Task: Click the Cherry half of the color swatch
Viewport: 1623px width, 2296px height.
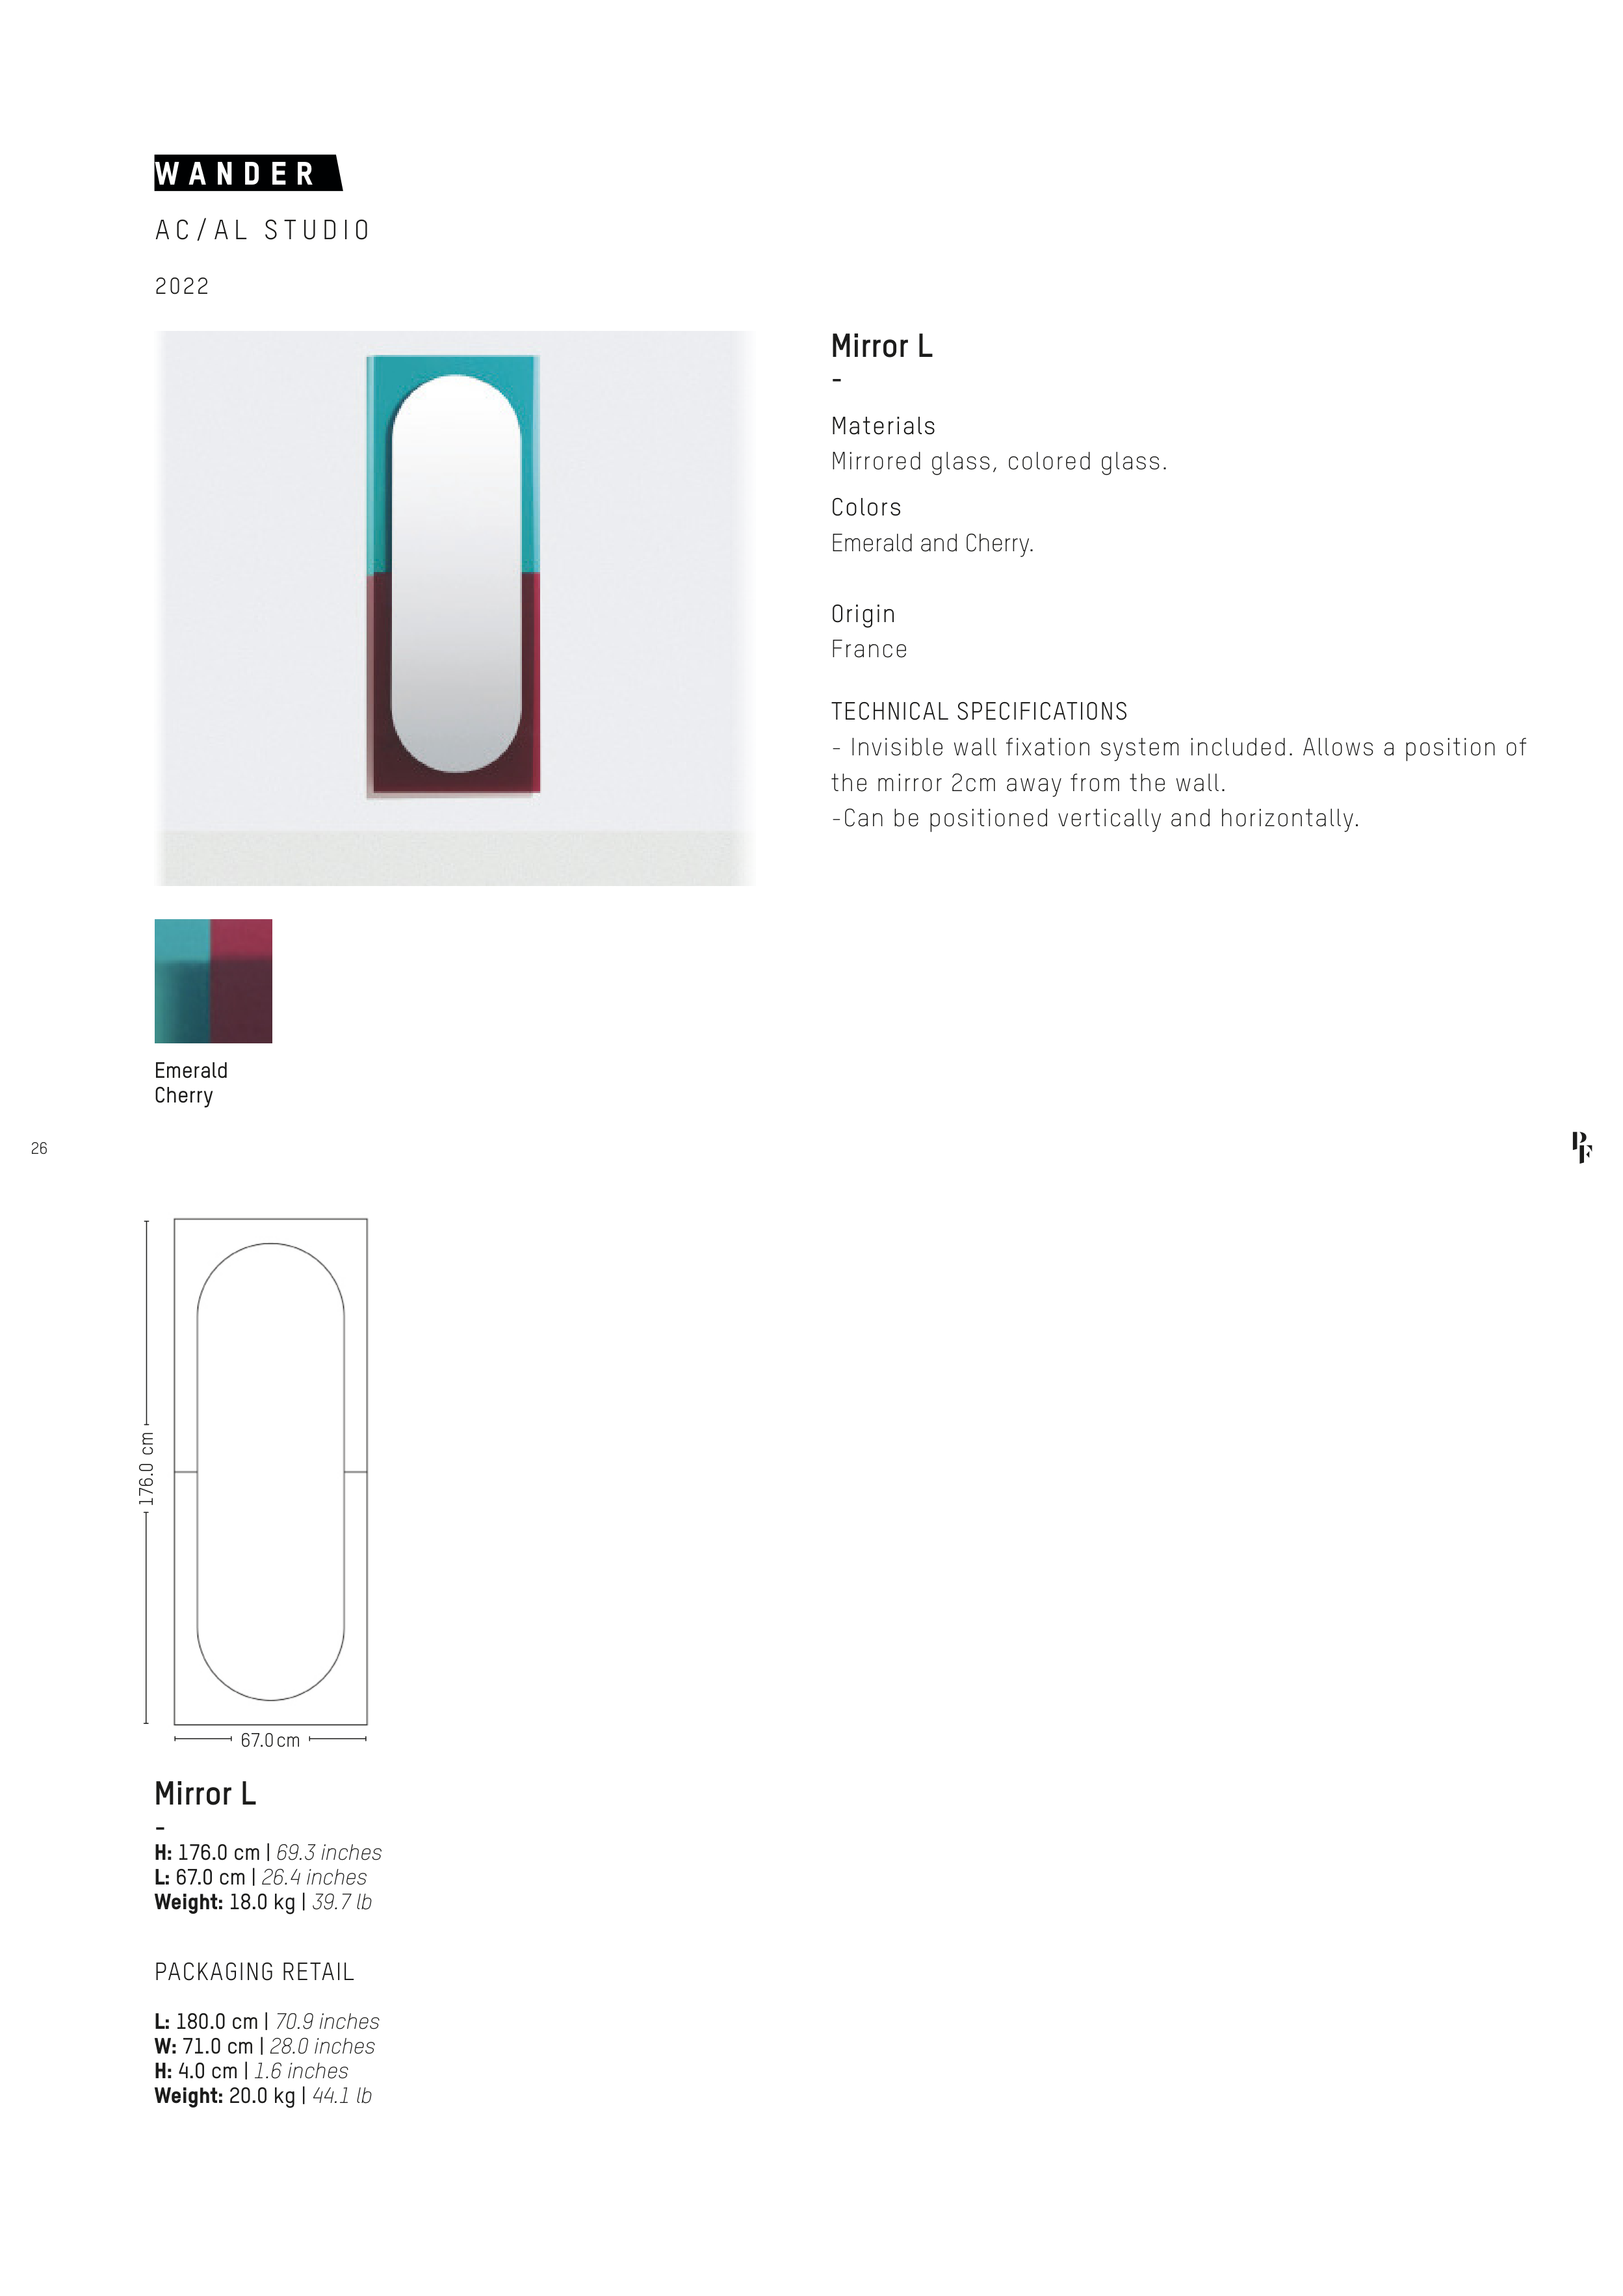Action: [x=242, y=980]
